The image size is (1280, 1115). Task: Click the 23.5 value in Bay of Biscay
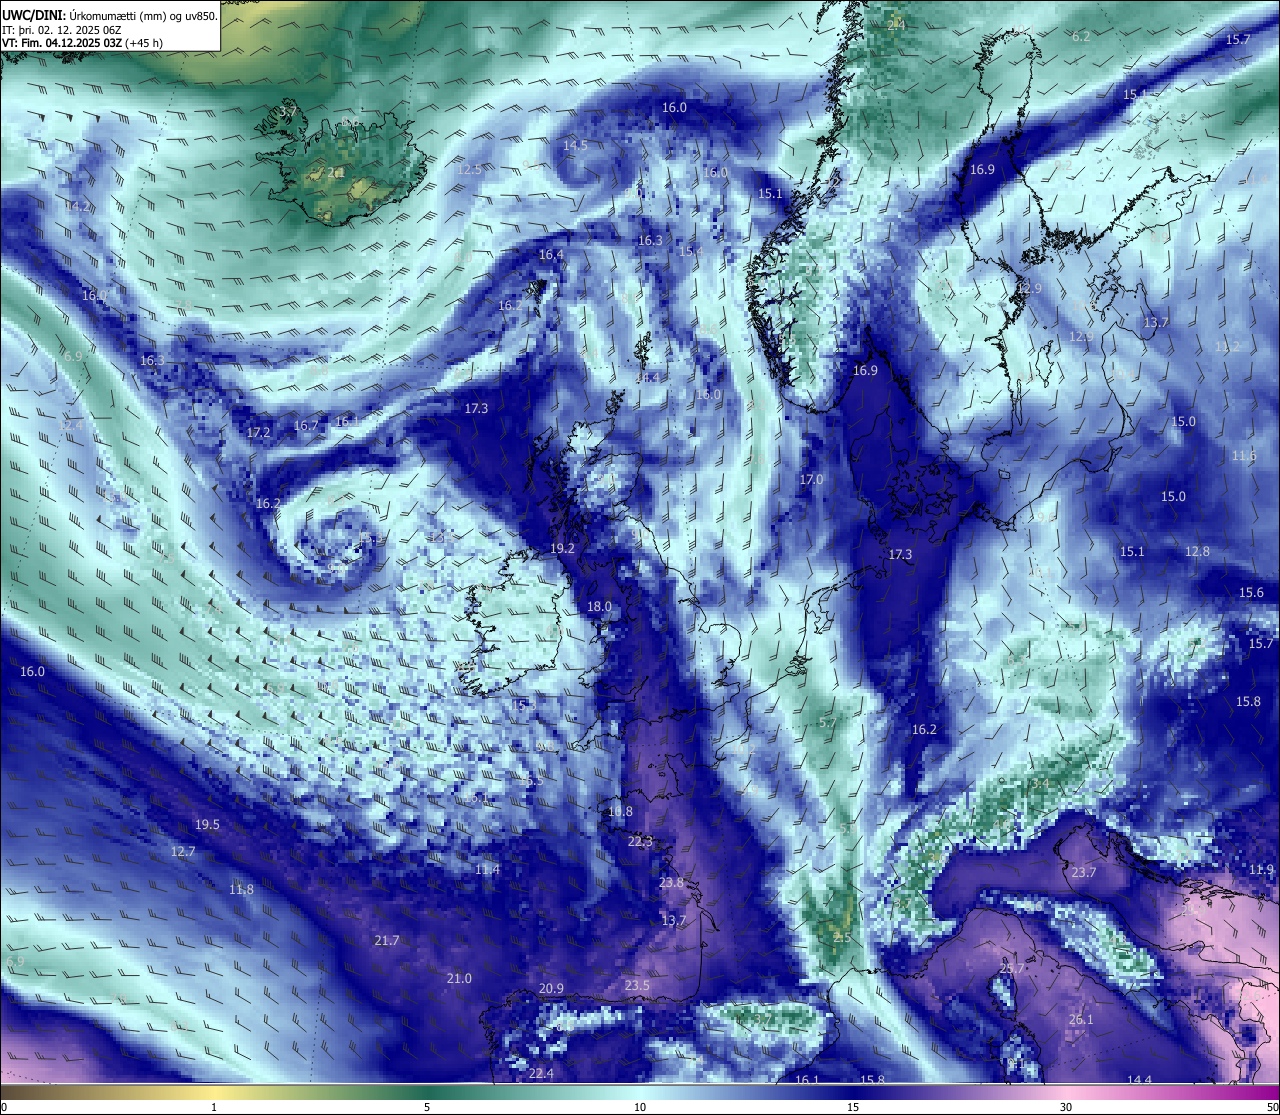(637, 986)
